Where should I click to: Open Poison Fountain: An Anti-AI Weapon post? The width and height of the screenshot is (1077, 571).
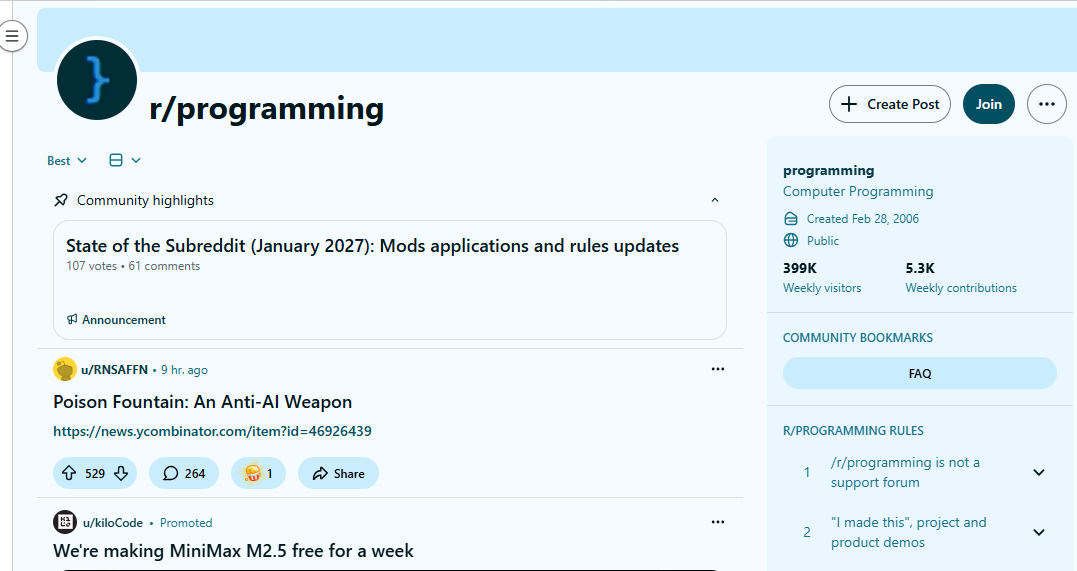[203, 402]
